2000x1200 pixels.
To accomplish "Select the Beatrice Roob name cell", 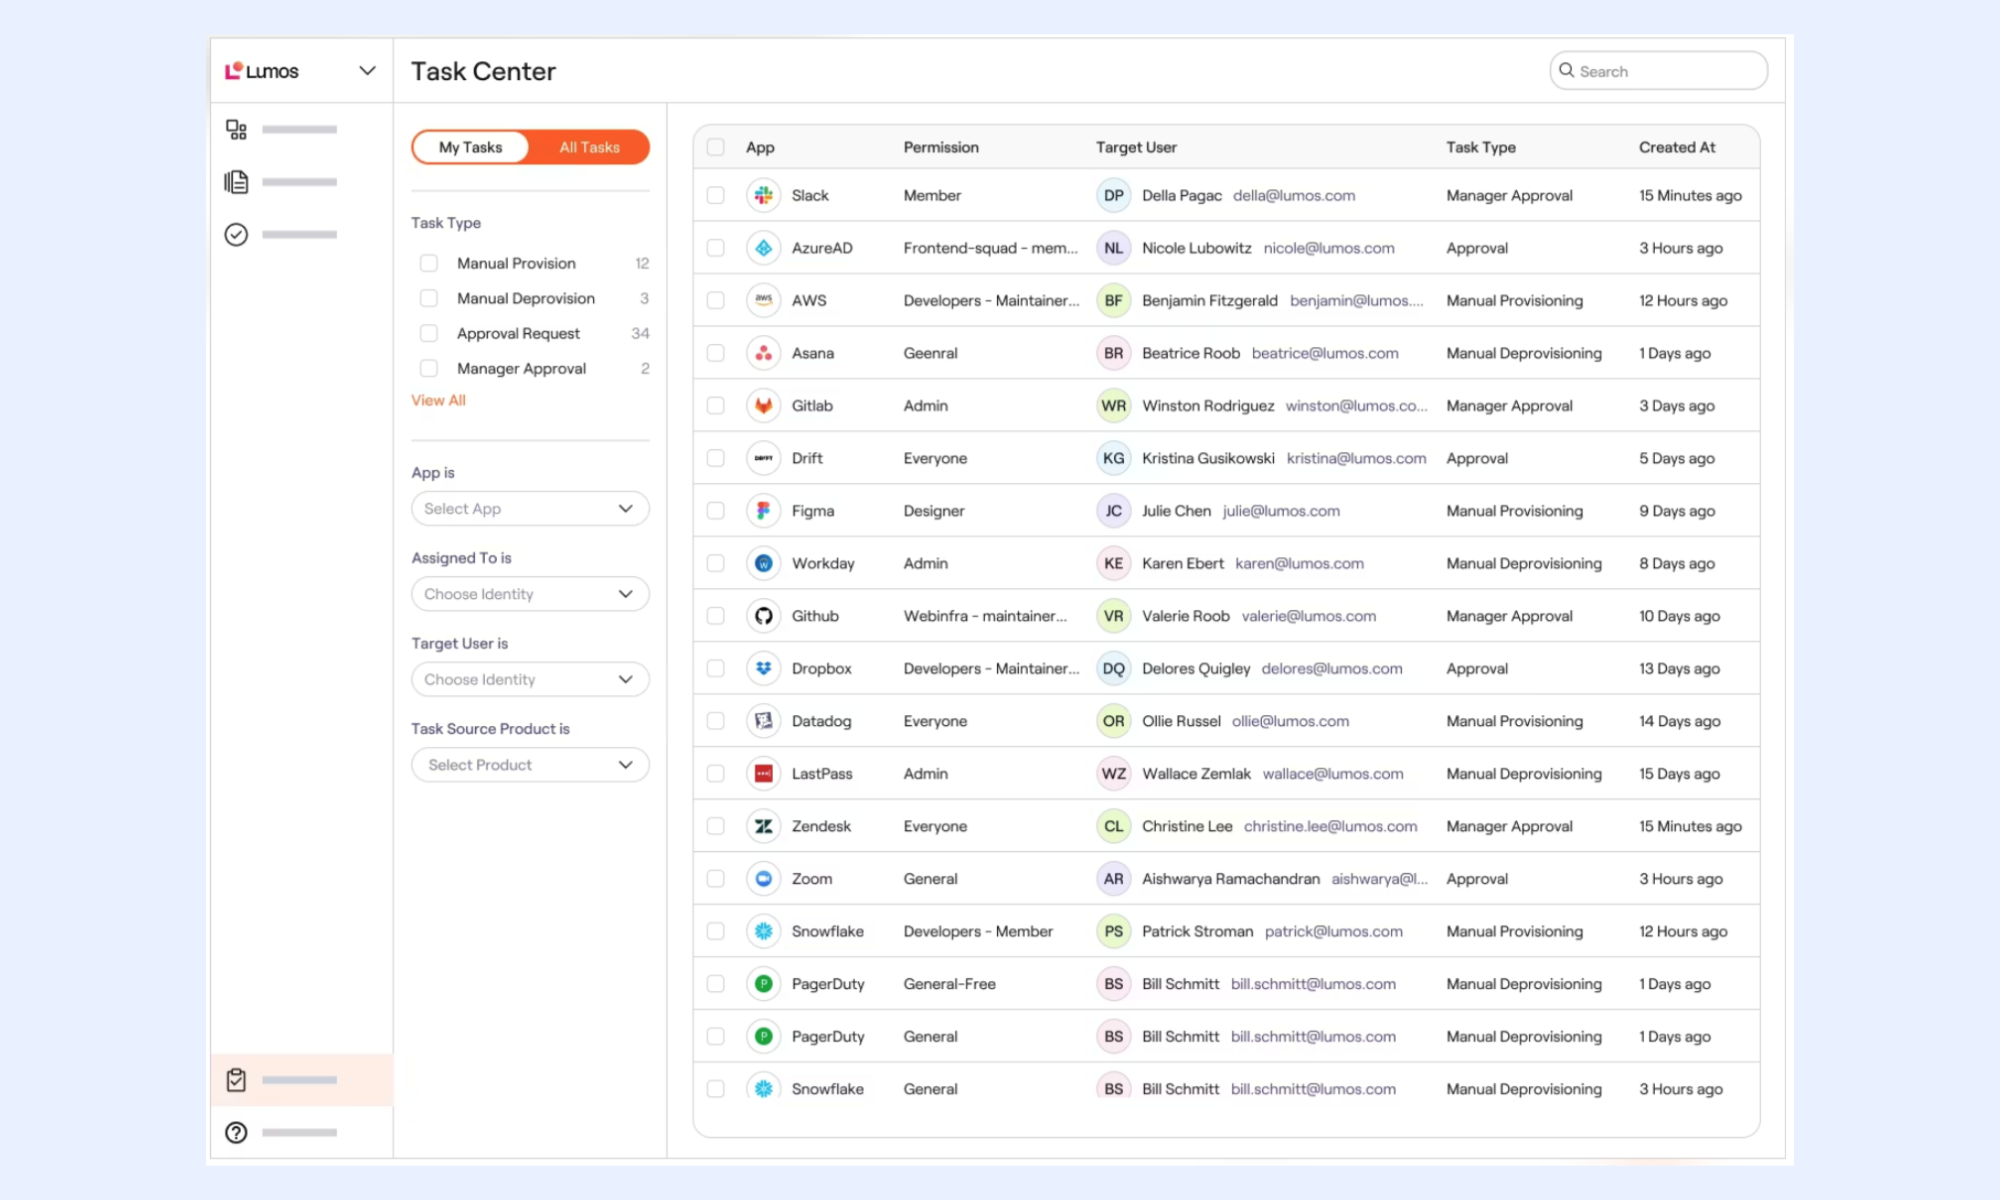I will pyautogui.click(x=1191, y=353).
